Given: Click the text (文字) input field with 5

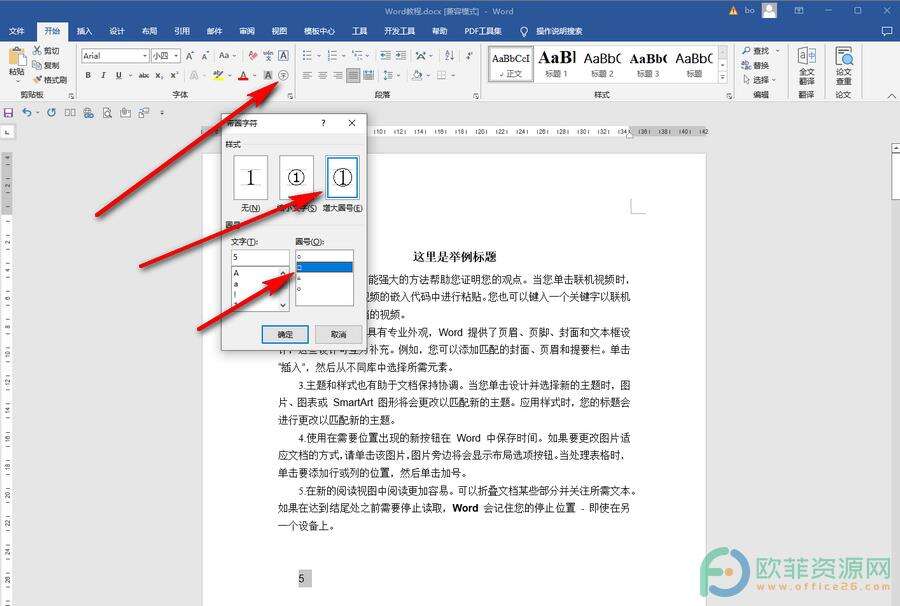Looking at the screenshot, I should coord(260,257).
